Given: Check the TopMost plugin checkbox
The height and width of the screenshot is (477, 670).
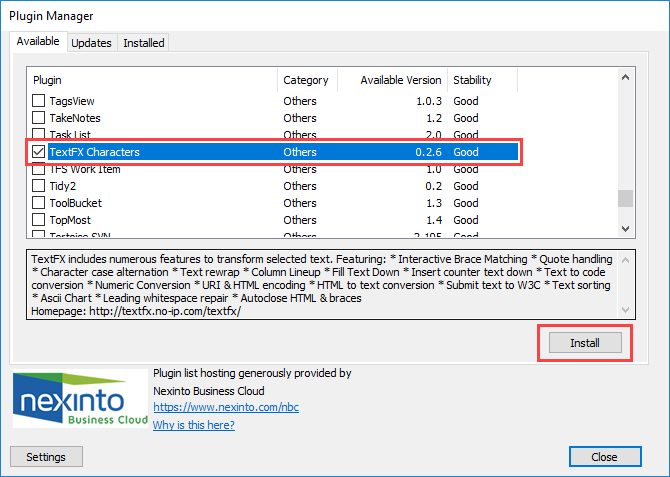Looking at the screenshot, I should point(38,220).
